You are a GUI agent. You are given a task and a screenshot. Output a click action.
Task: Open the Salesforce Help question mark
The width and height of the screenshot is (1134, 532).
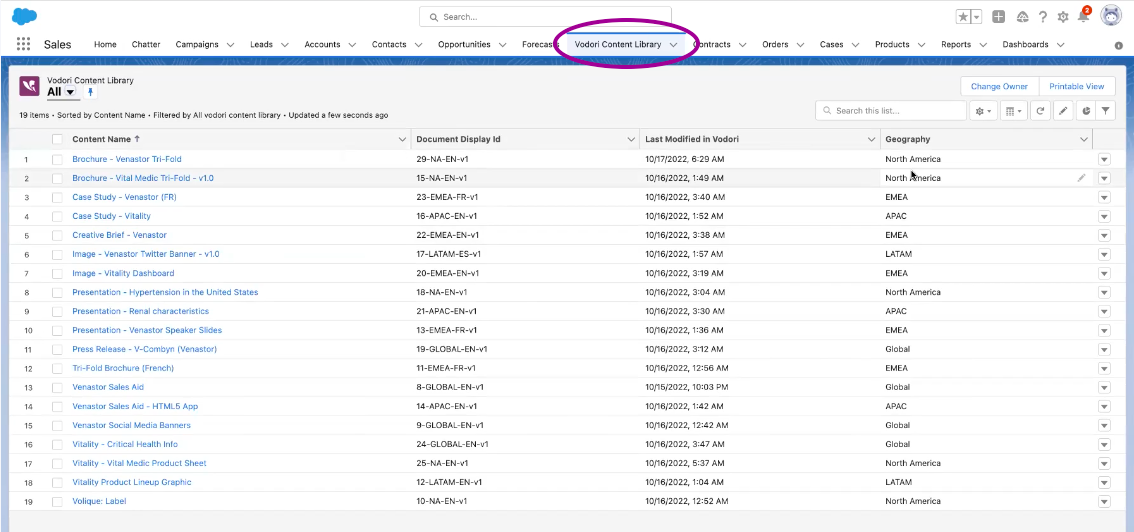click(1042, 17)
